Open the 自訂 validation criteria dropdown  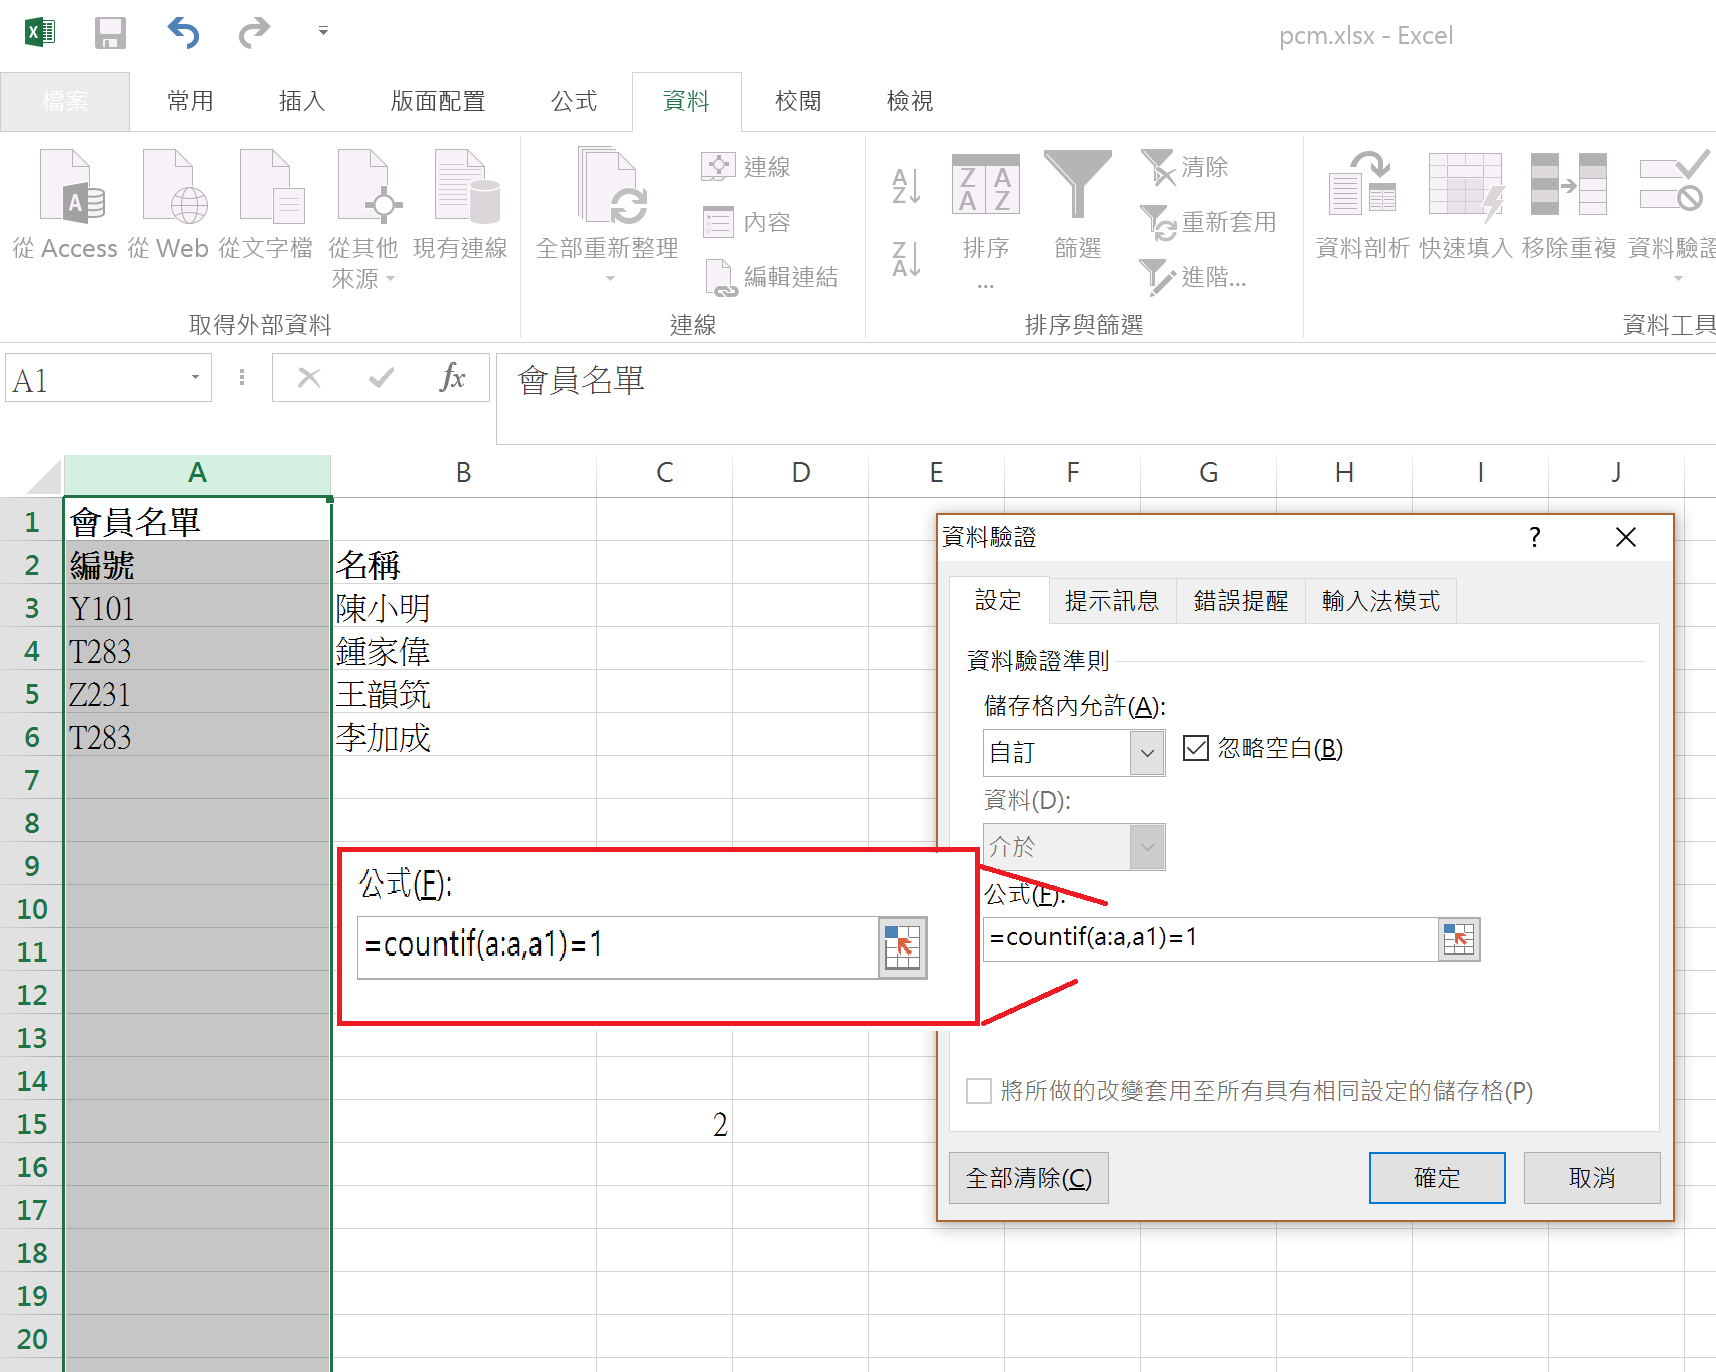click(1146, 752)
